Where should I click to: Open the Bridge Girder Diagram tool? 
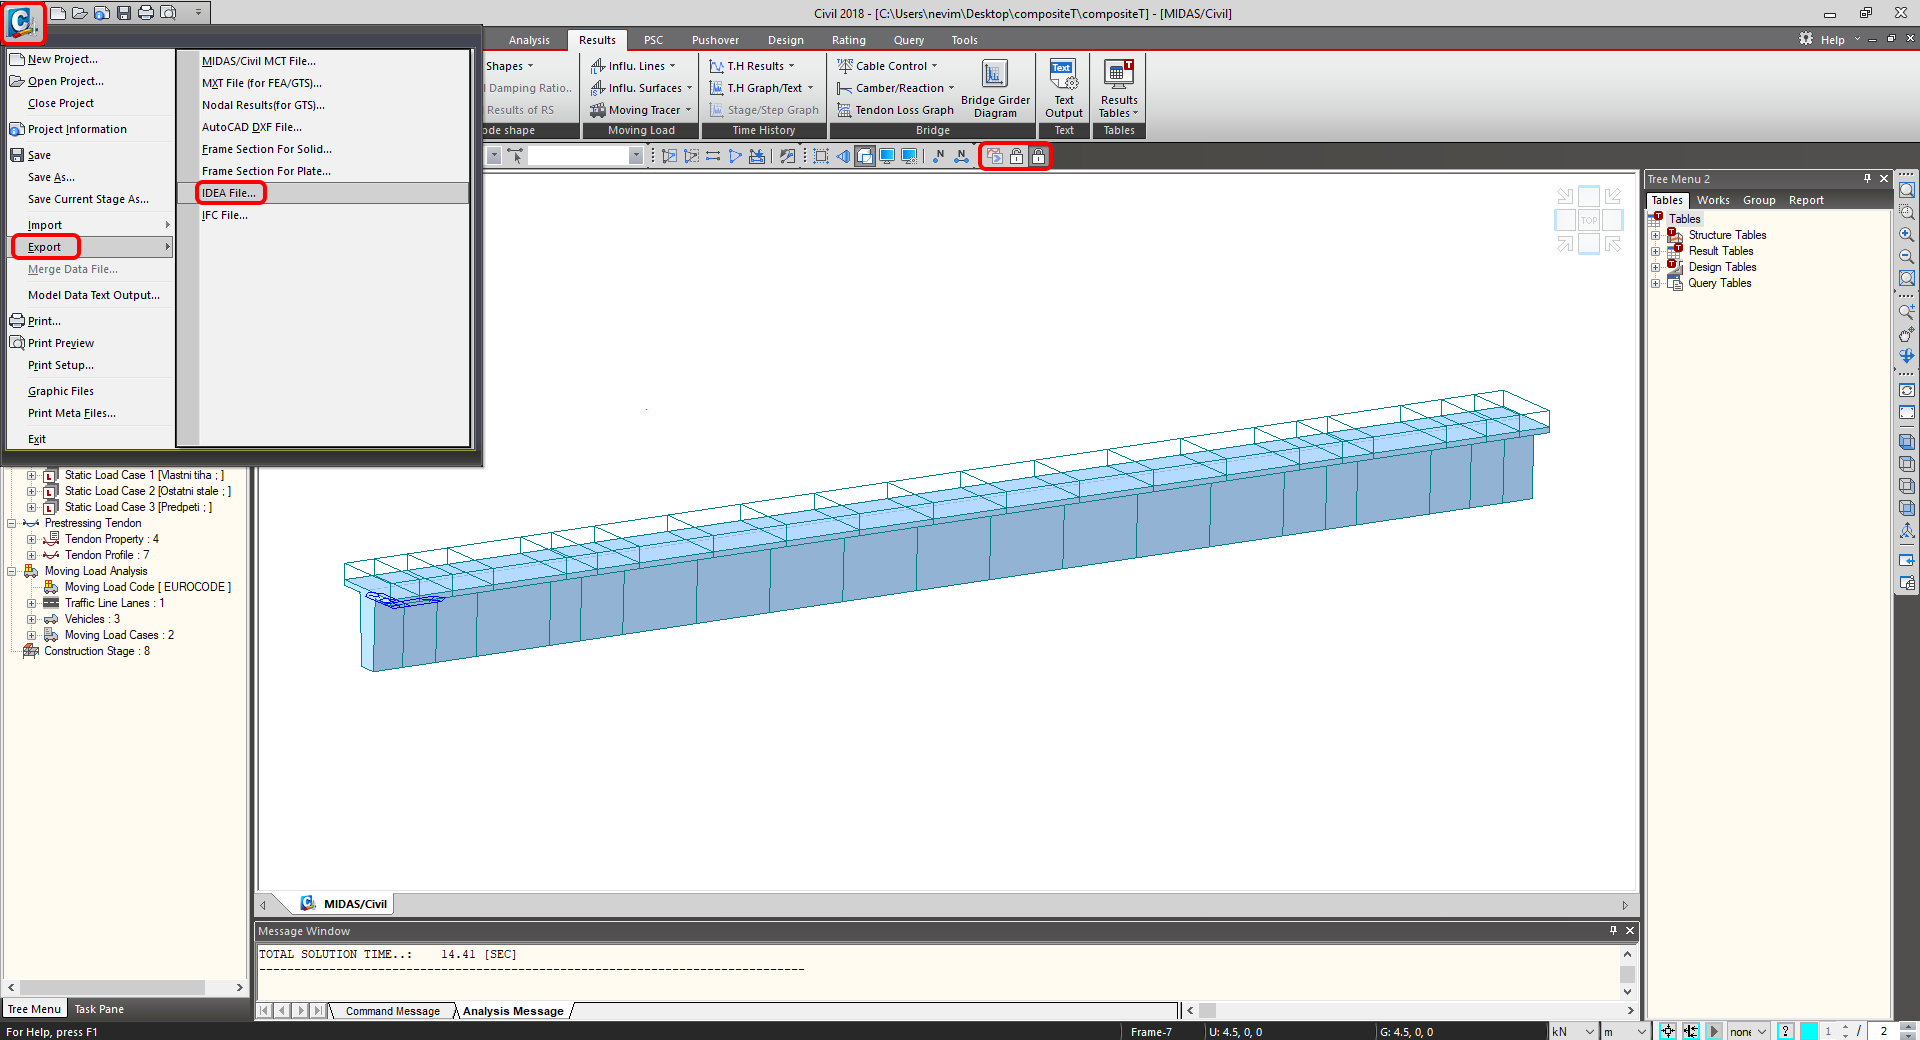tap(994, 88)
